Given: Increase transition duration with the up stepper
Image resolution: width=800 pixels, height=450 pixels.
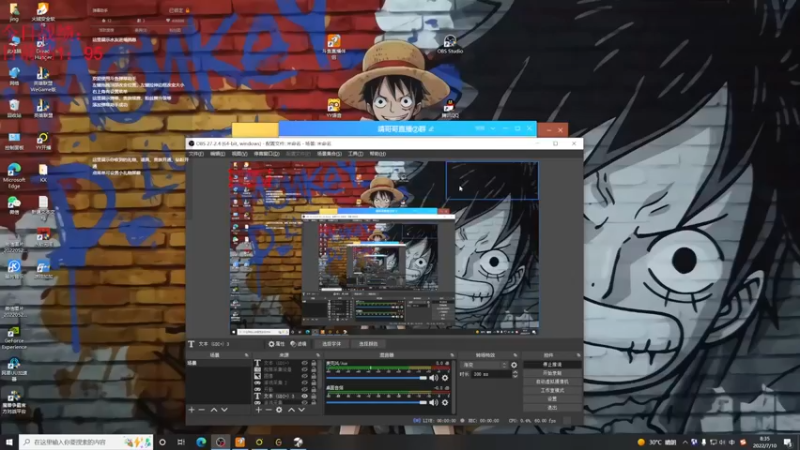Looking at the screenshot, I should tap(514, 372).
